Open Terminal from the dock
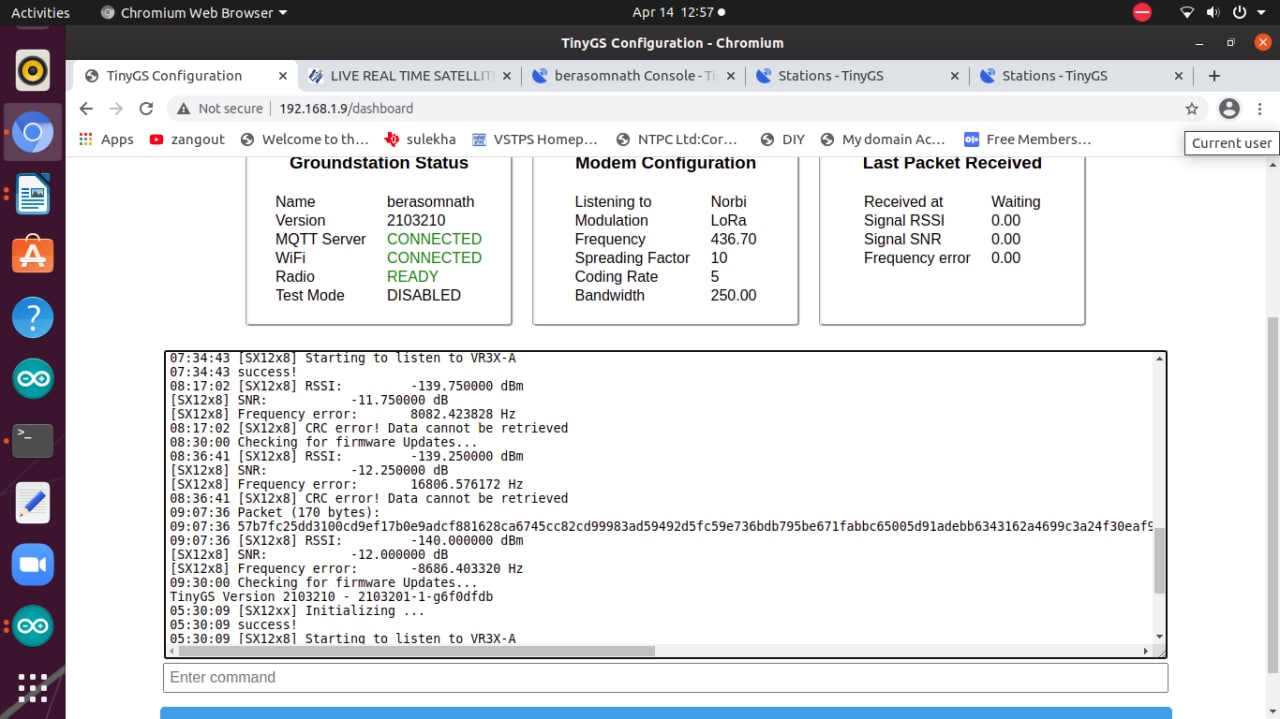The width and height of the screenshot is (1280, 719). click(x=32, y=440)
